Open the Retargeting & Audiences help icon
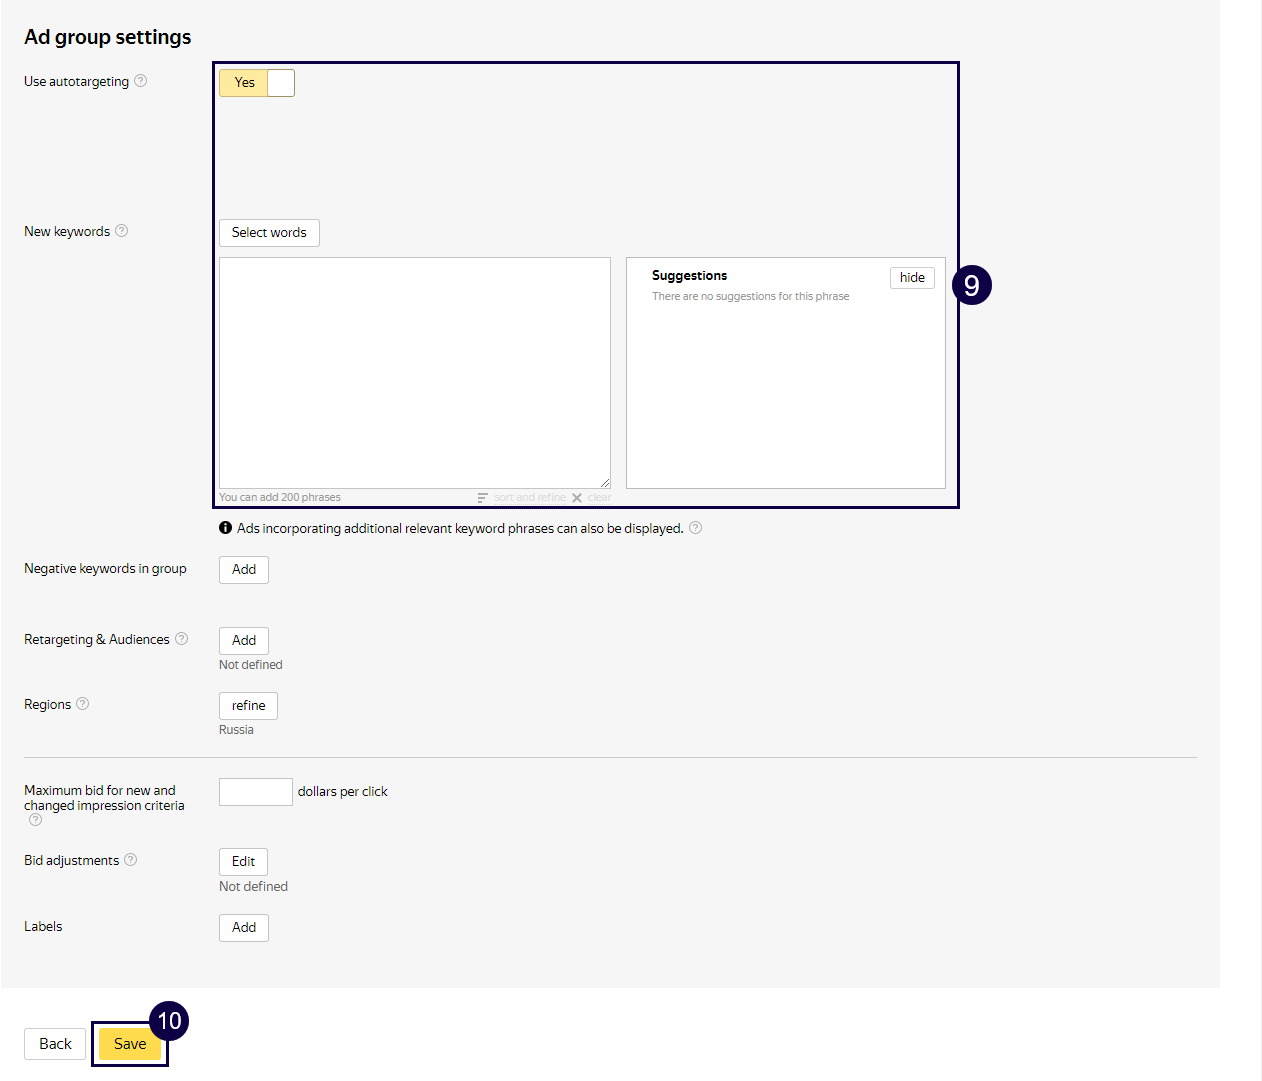The image size is (1262, 1081). click(181, 639)
